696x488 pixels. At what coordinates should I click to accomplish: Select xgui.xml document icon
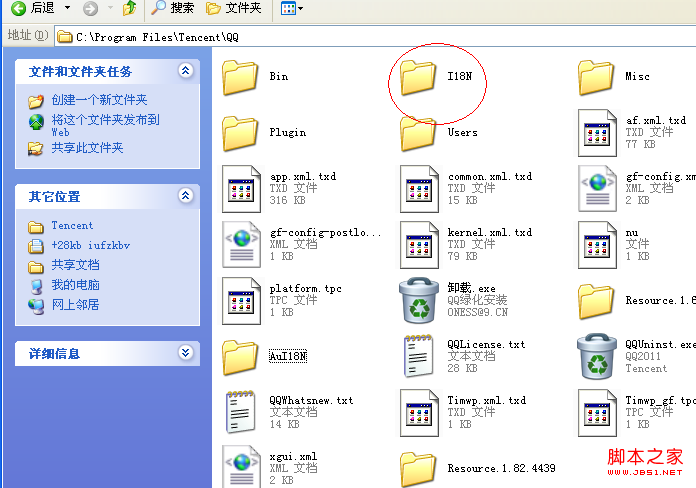241,466
